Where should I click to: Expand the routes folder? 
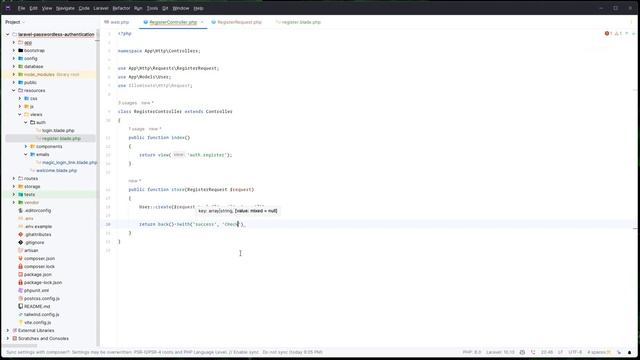click(x=14, y=178)
